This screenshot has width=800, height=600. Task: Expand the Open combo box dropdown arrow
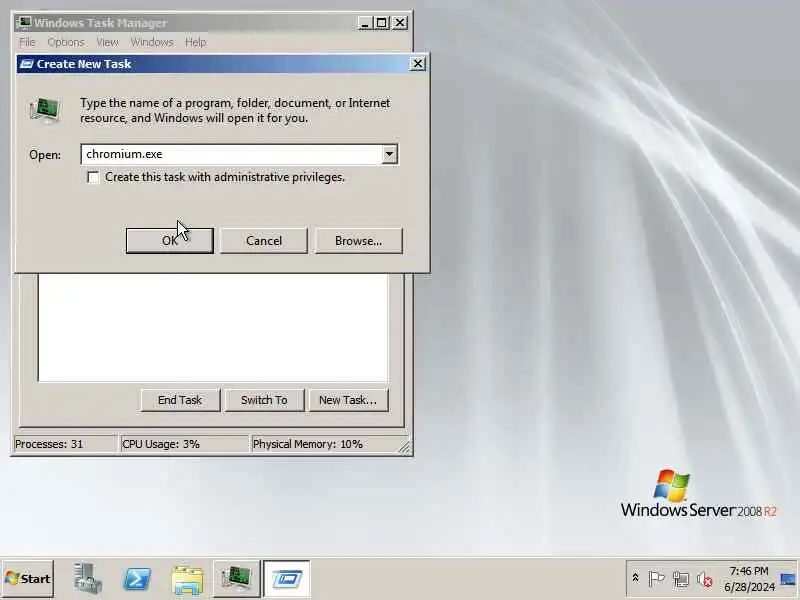coord(389,154)
